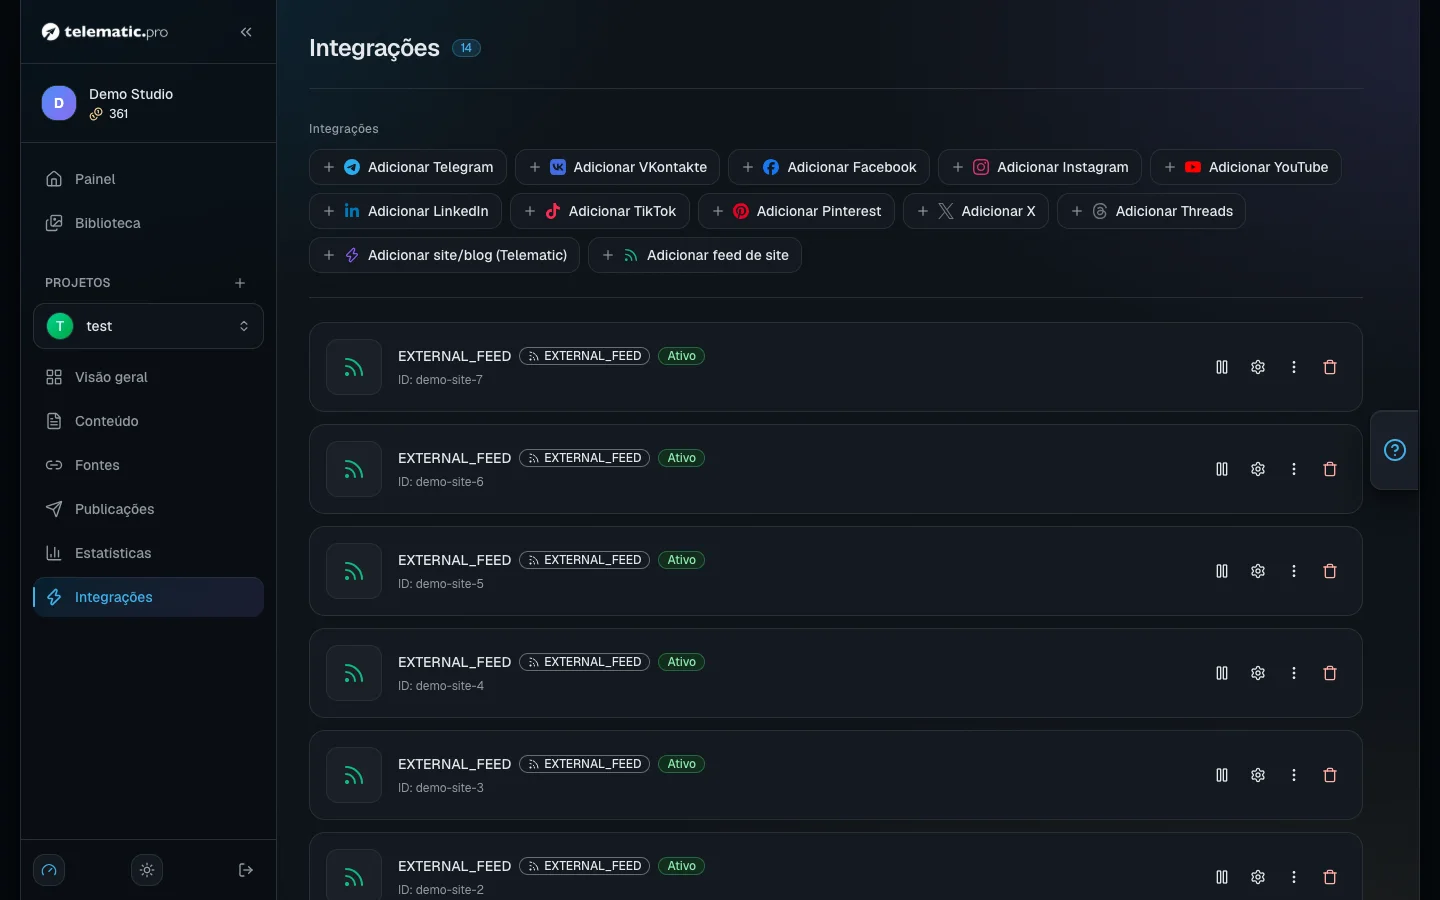
Task: Click Adicionar feed de site button
Action: (x=695, y=255)
